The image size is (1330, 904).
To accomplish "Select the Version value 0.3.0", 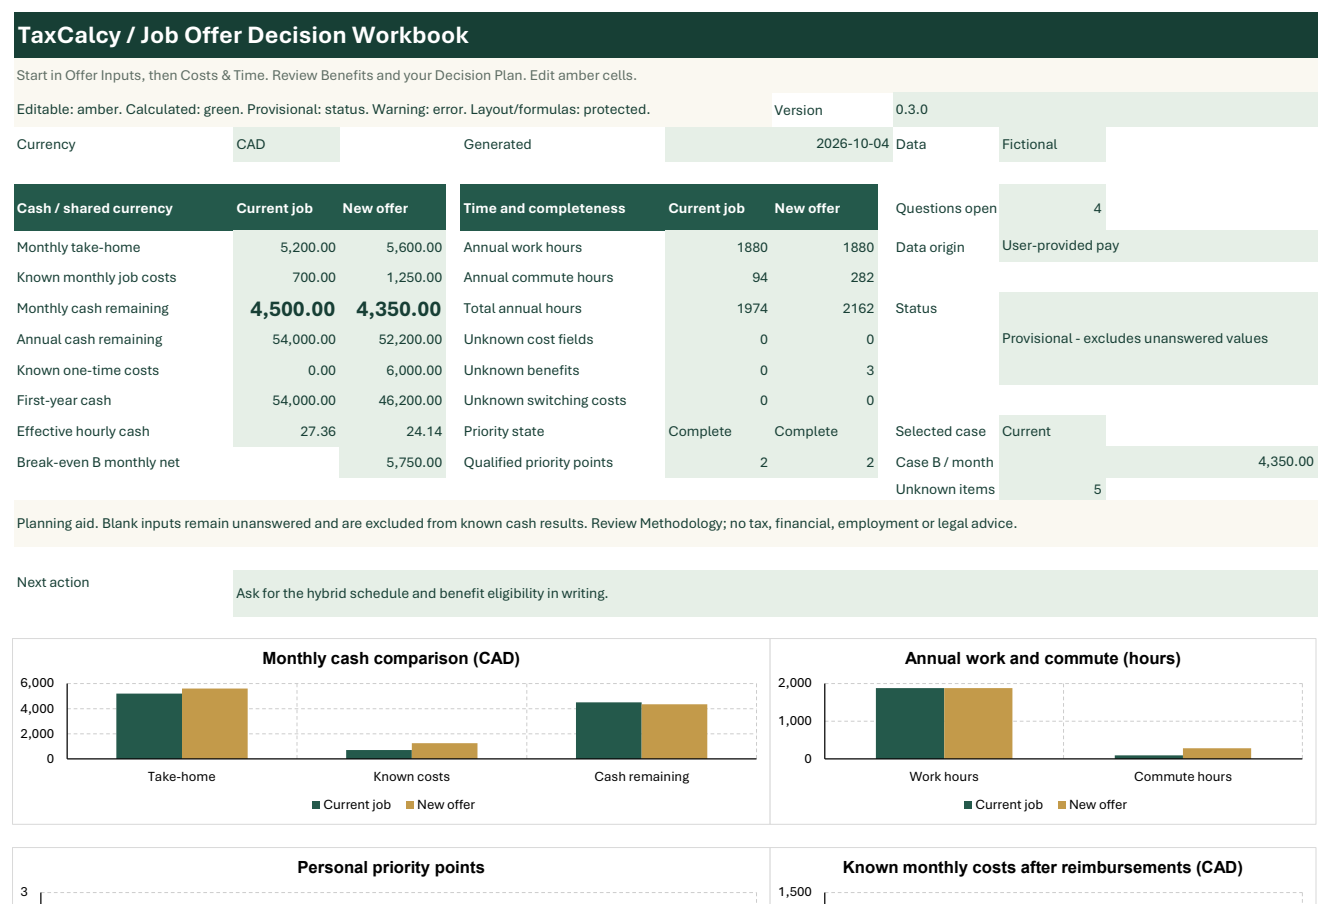I will 1105,109.
